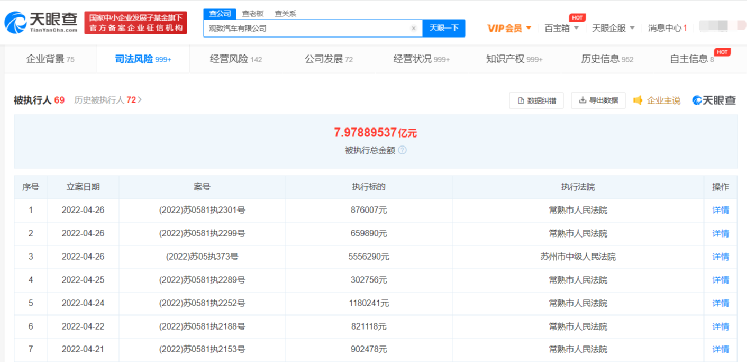Viewport: 747px width, 362px height.
Task: Switch to the 企业背景 tab
Action: [x=50, y=59]
